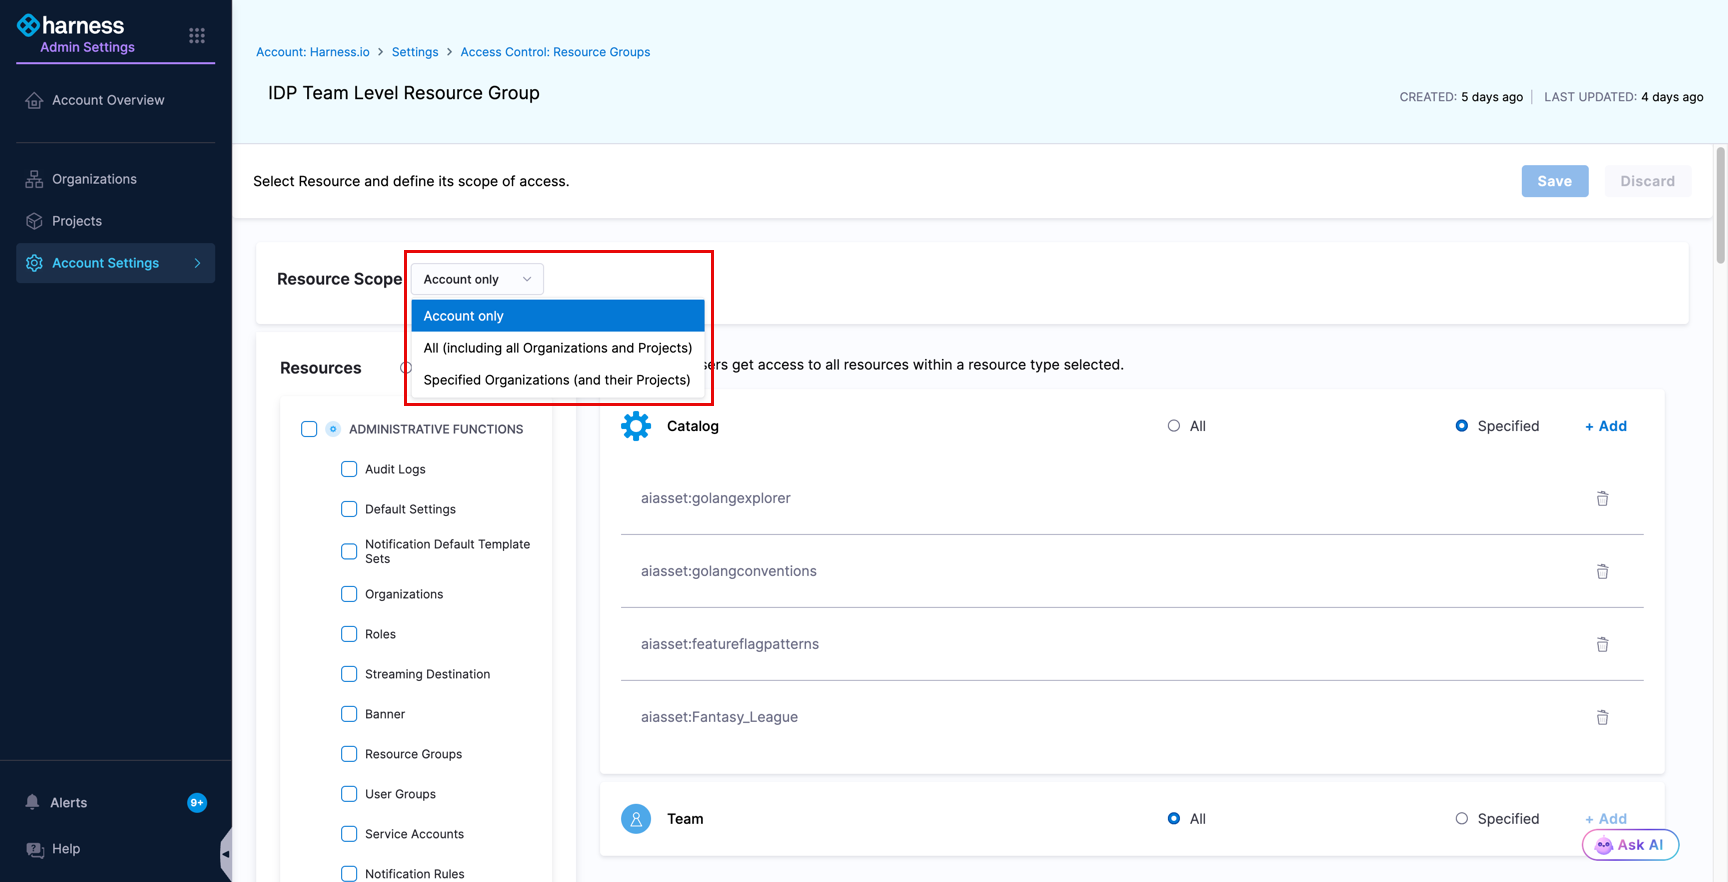Check the Organizations resource checkbox
Screen dimensions: 1728x882
coord(349,594)
